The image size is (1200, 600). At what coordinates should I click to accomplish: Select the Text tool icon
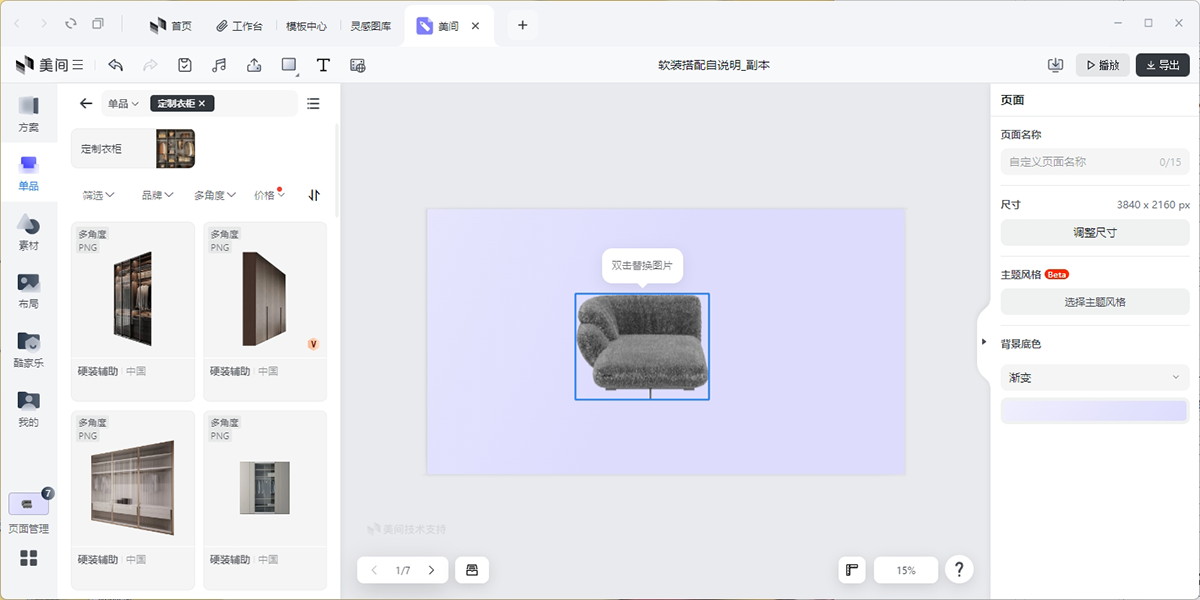323,65
